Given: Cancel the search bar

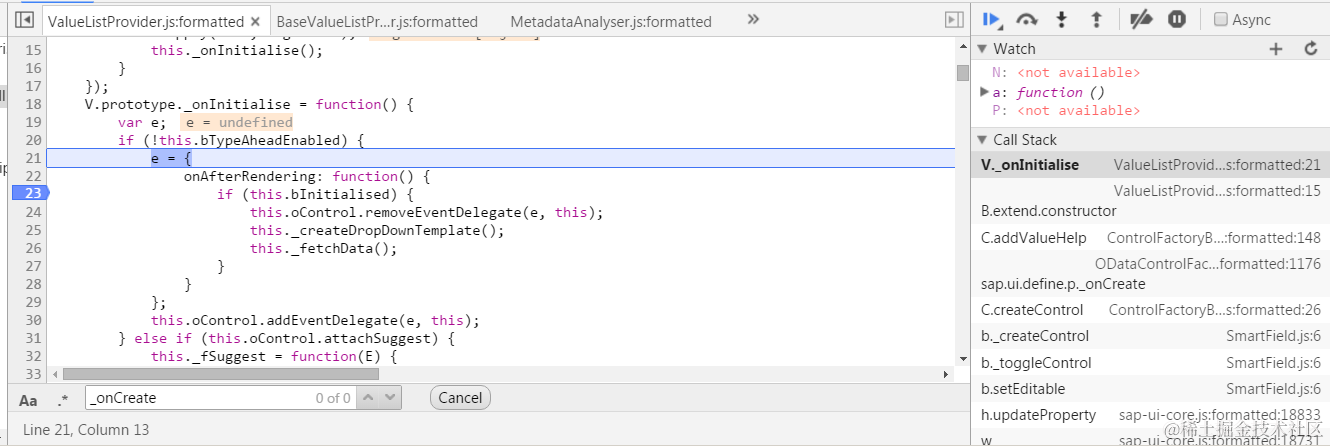Looking at the screenshot, I should [460, 398].
